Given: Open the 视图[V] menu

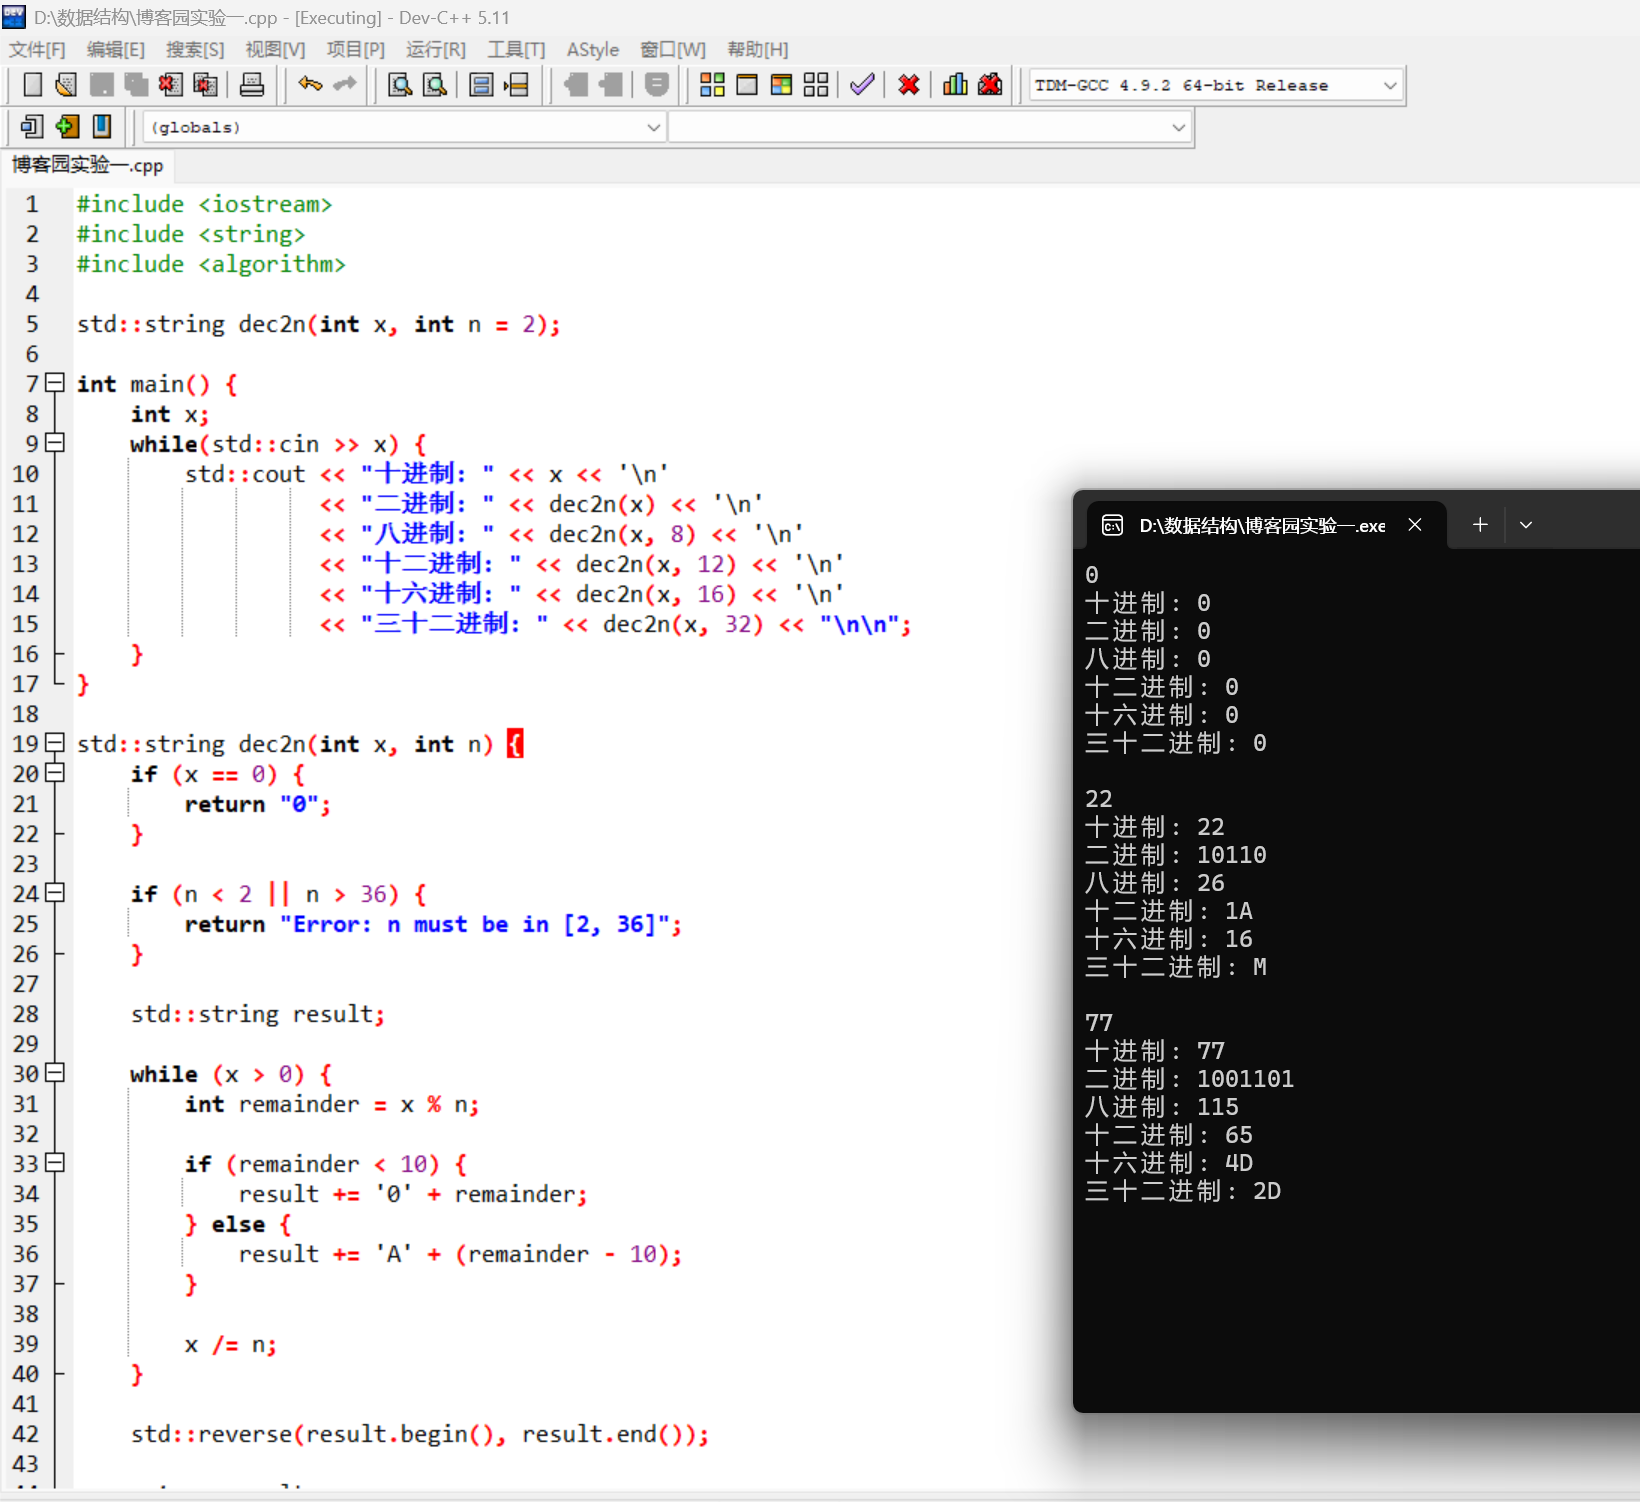Looking at the screenshot, I should click(x=275, y=50).
